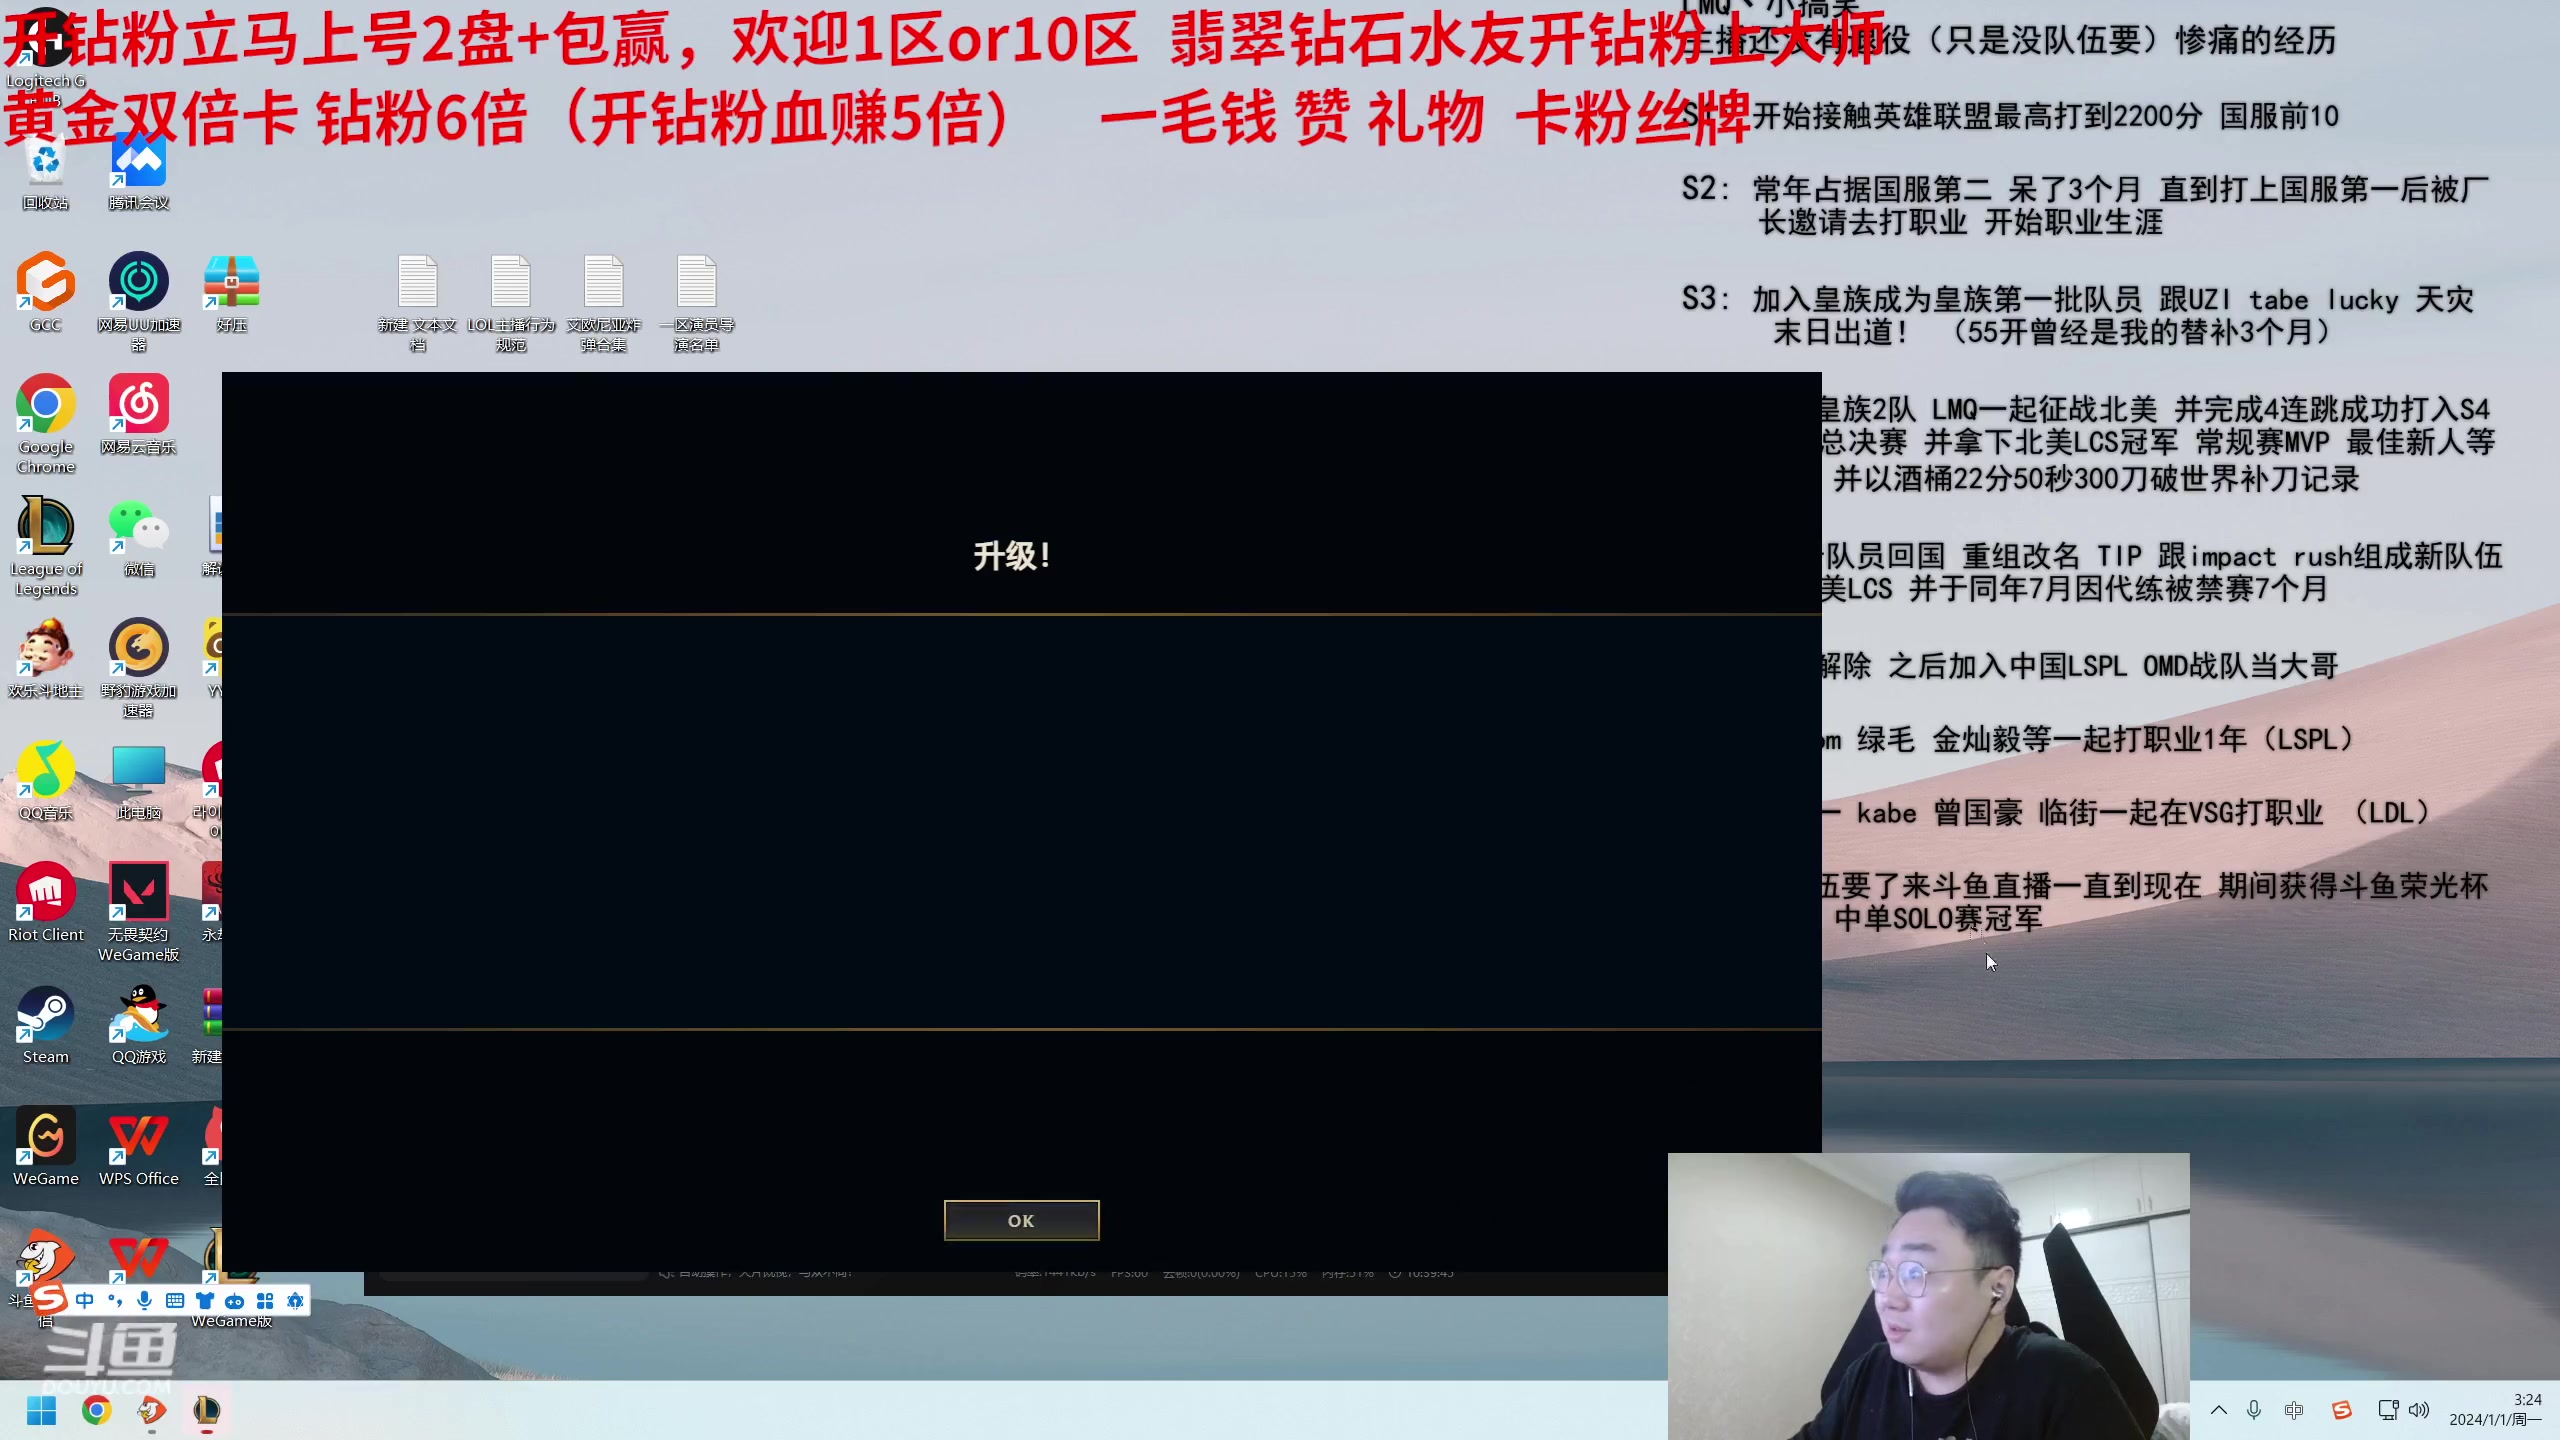This screenshot has width=2560, height=1440.
Task: Click the Sogou icon in system tray
Action: click(2342, 1410)
